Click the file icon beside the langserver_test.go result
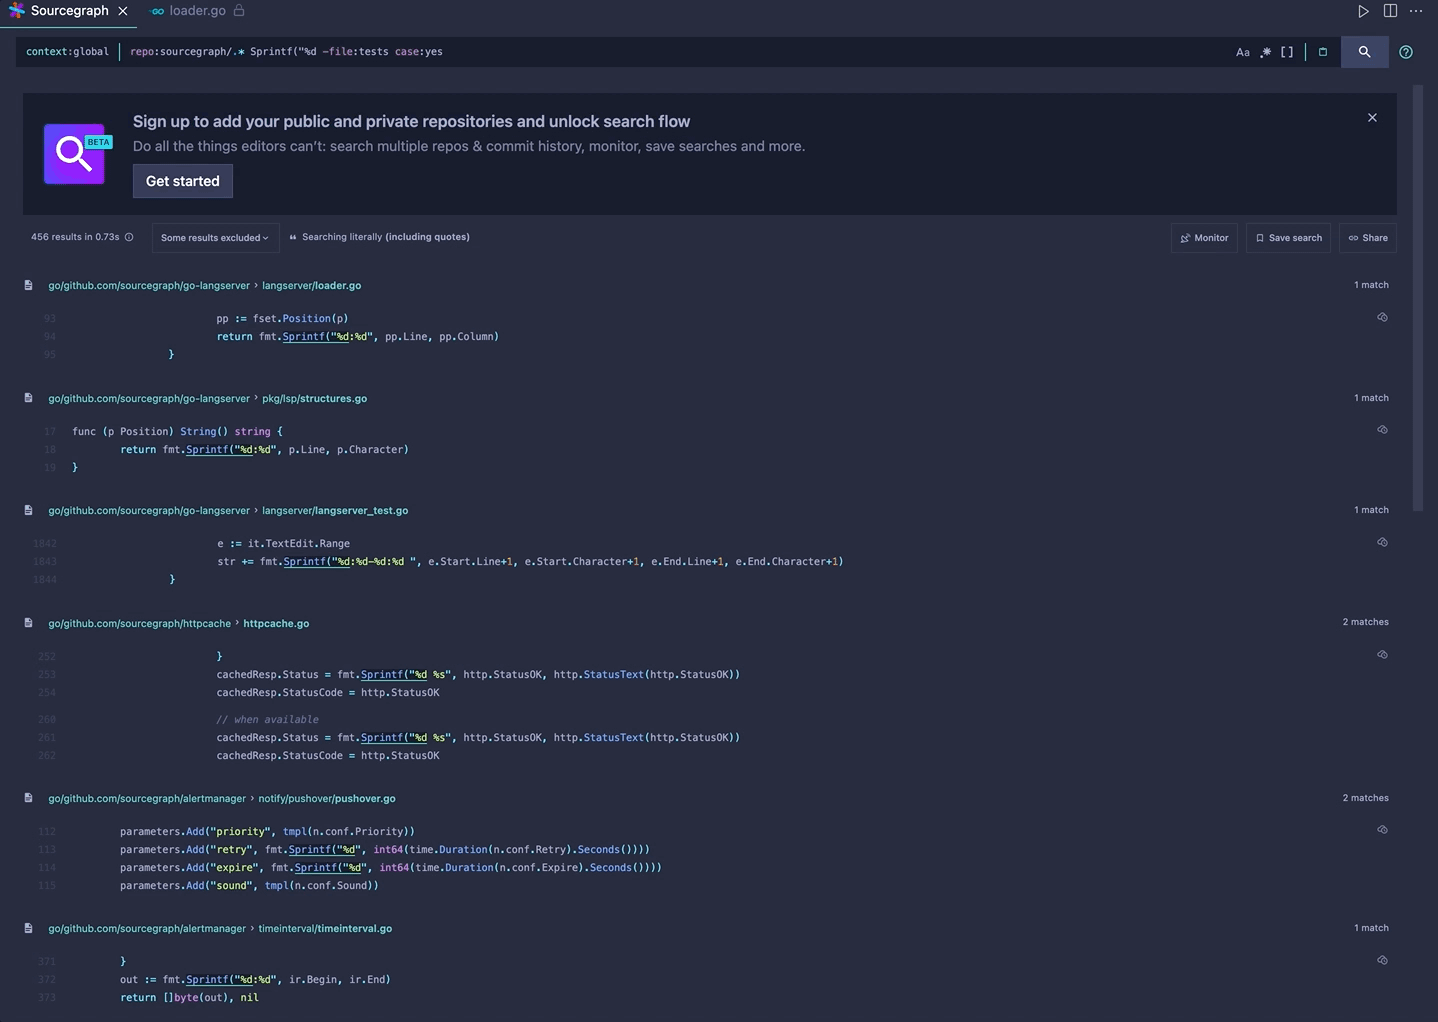1438x1022 pixels. pos(28,510)
